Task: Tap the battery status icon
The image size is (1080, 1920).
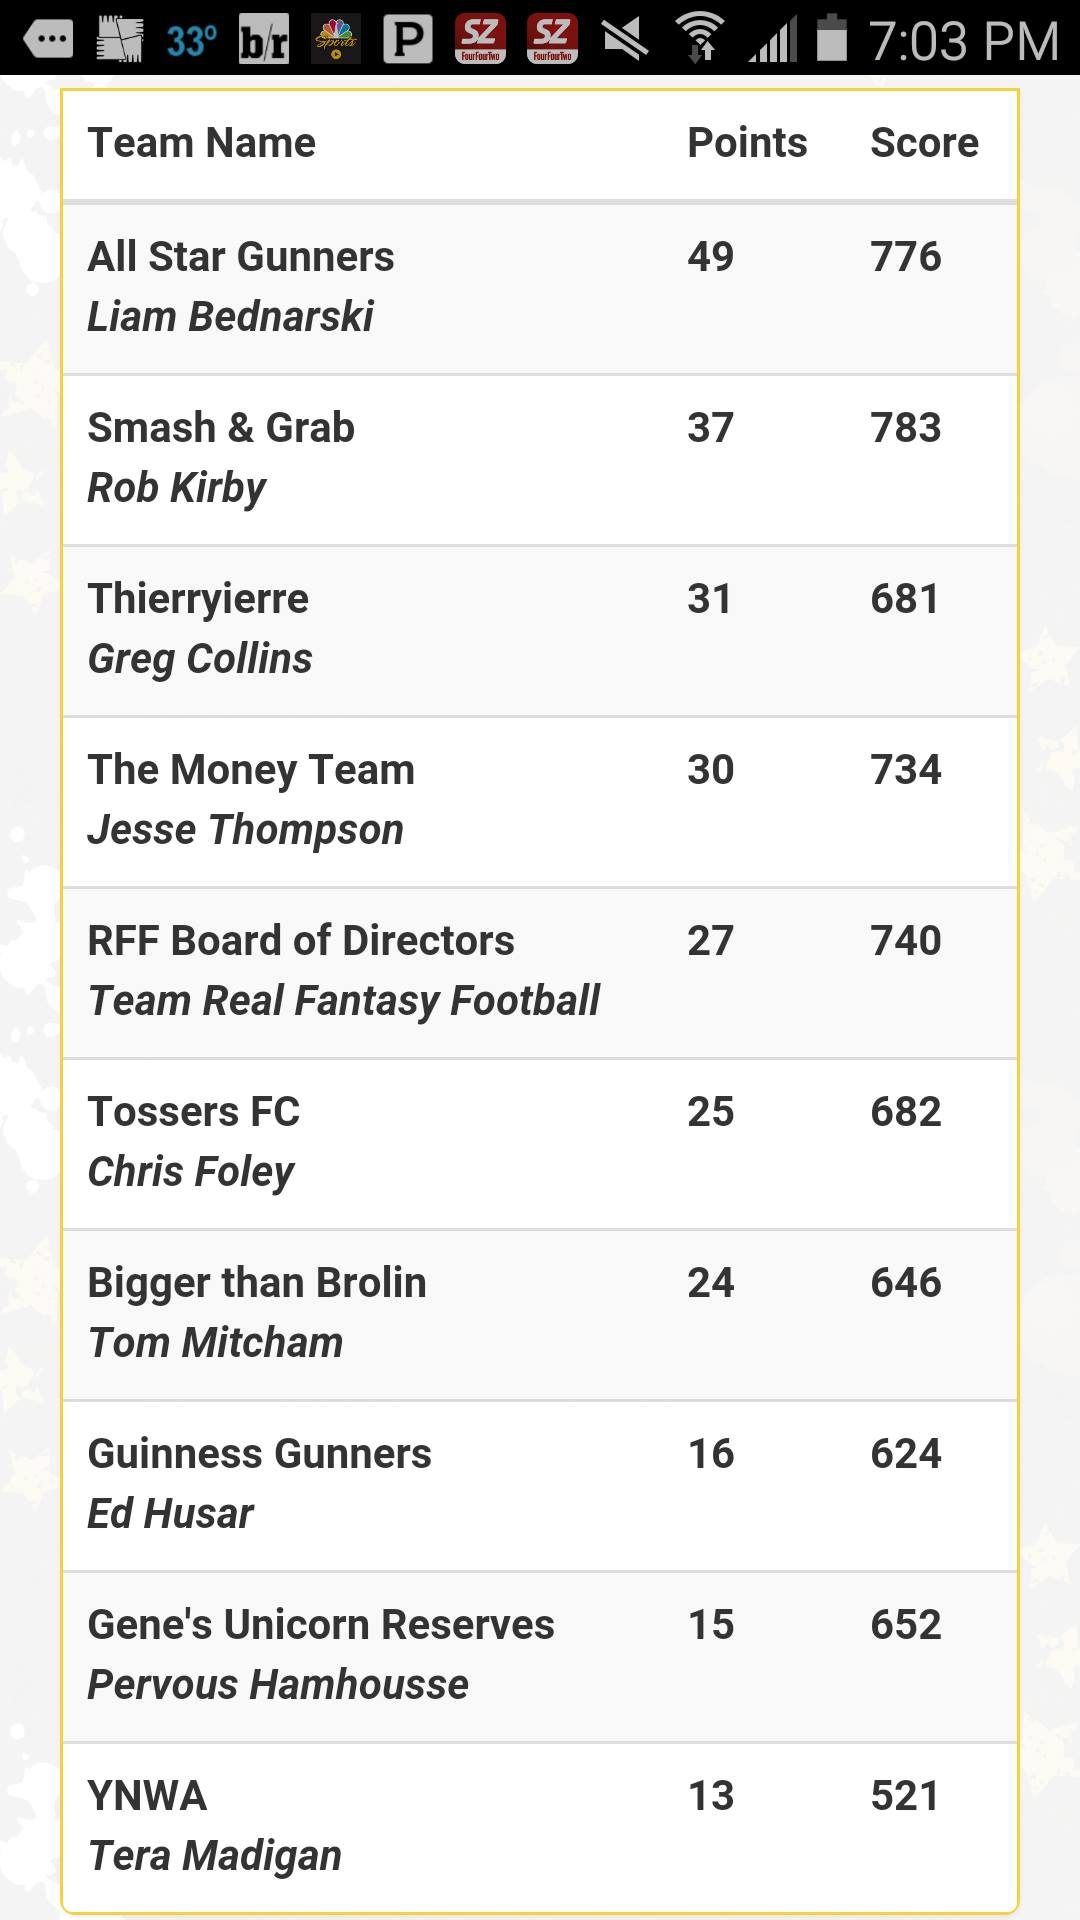Action: pyautogui.click(x=832, y=38)
